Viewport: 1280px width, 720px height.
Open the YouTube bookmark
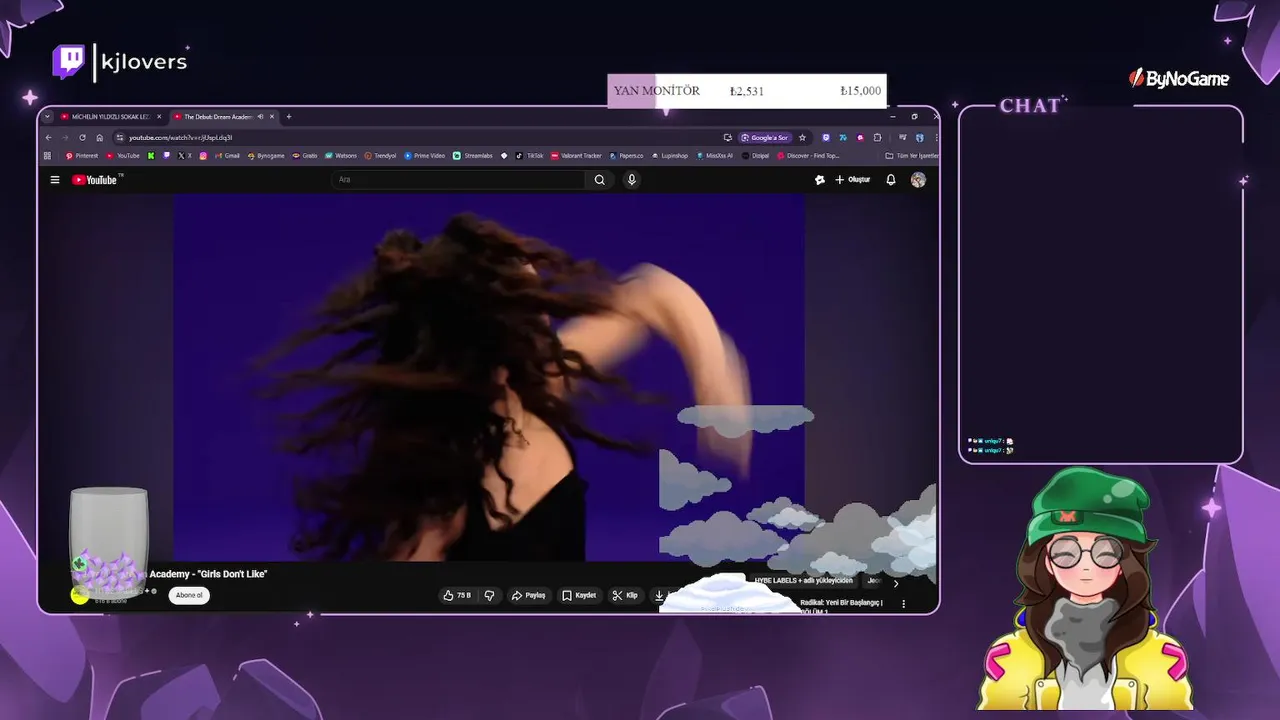pyautogui.click(x=123, y=156)
